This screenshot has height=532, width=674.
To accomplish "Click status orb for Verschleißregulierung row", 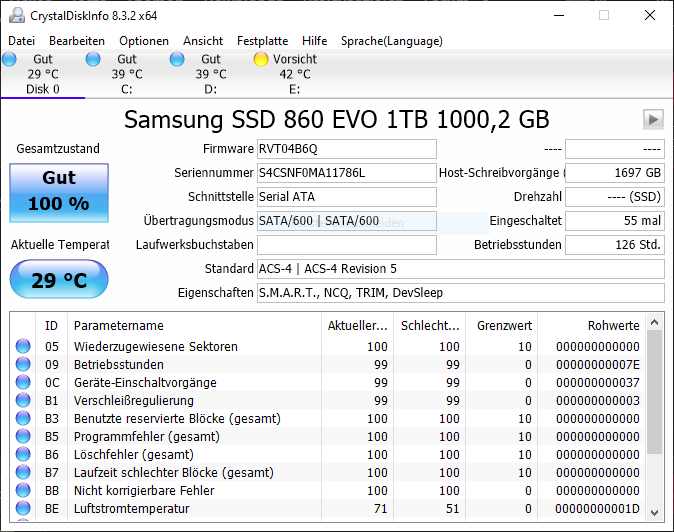I will [x=23, y=400].
